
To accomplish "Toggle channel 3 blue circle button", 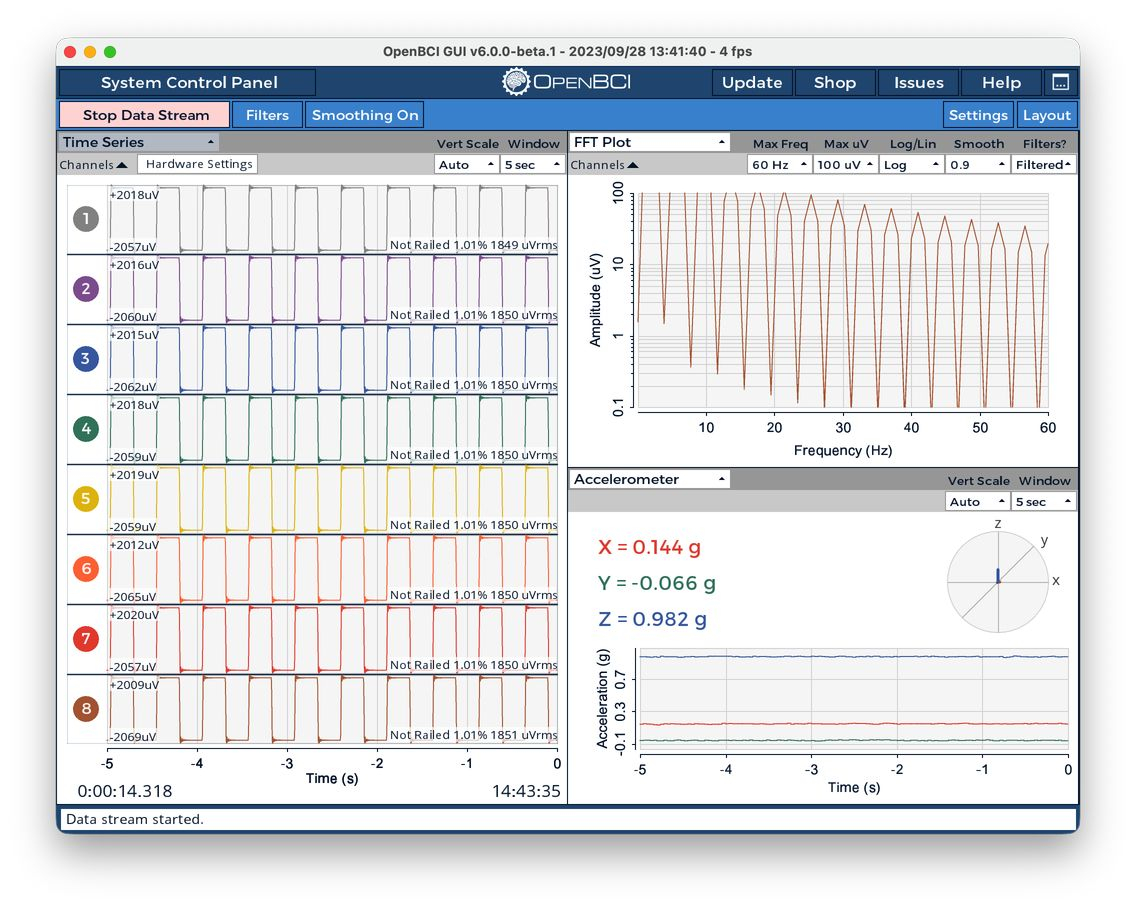I will pyautogui.click(x=85, y=359).
